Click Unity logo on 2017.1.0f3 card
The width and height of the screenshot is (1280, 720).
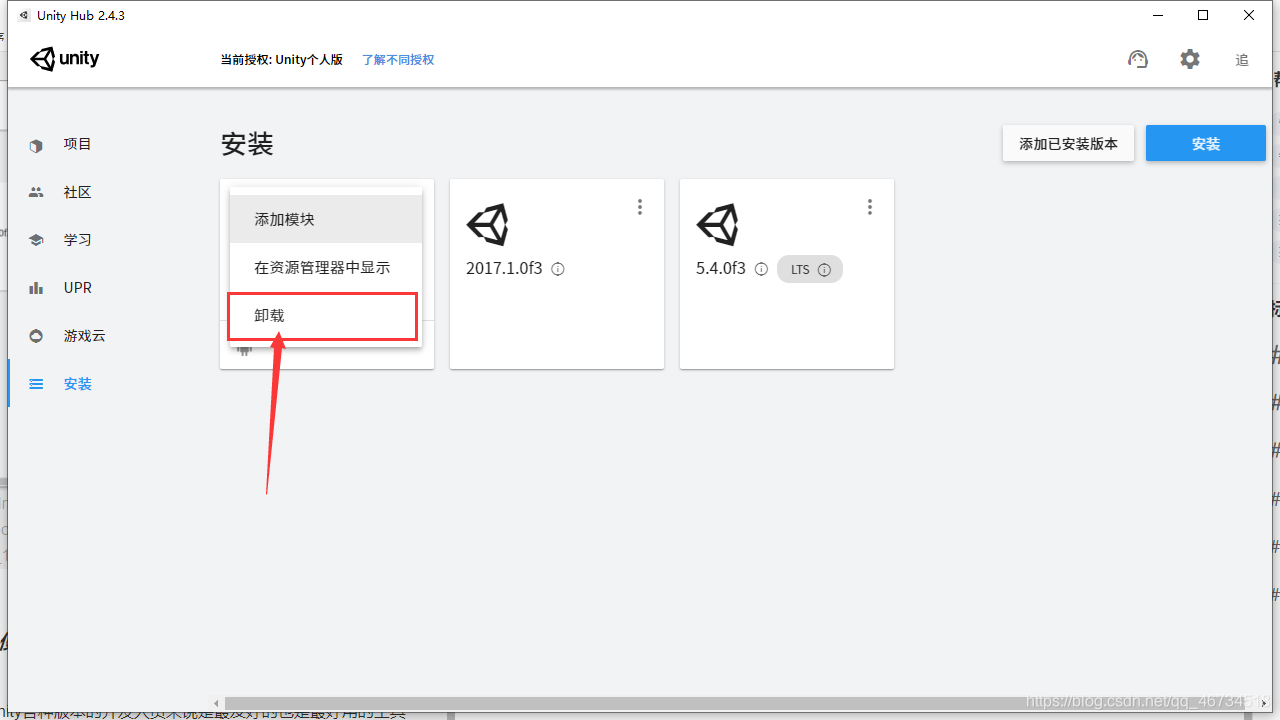coord(487,225)
